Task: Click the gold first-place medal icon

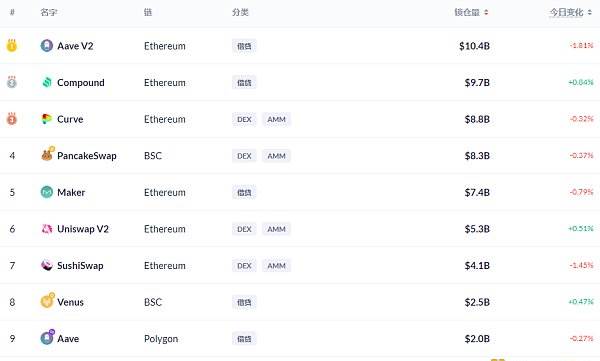Action: pos(12,46)
